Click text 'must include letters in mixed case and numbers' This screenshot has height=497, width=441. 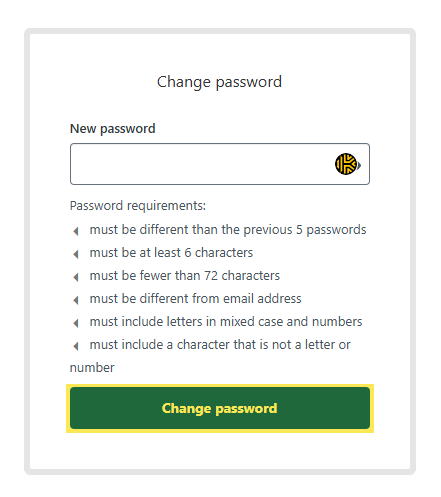point(226,322)
